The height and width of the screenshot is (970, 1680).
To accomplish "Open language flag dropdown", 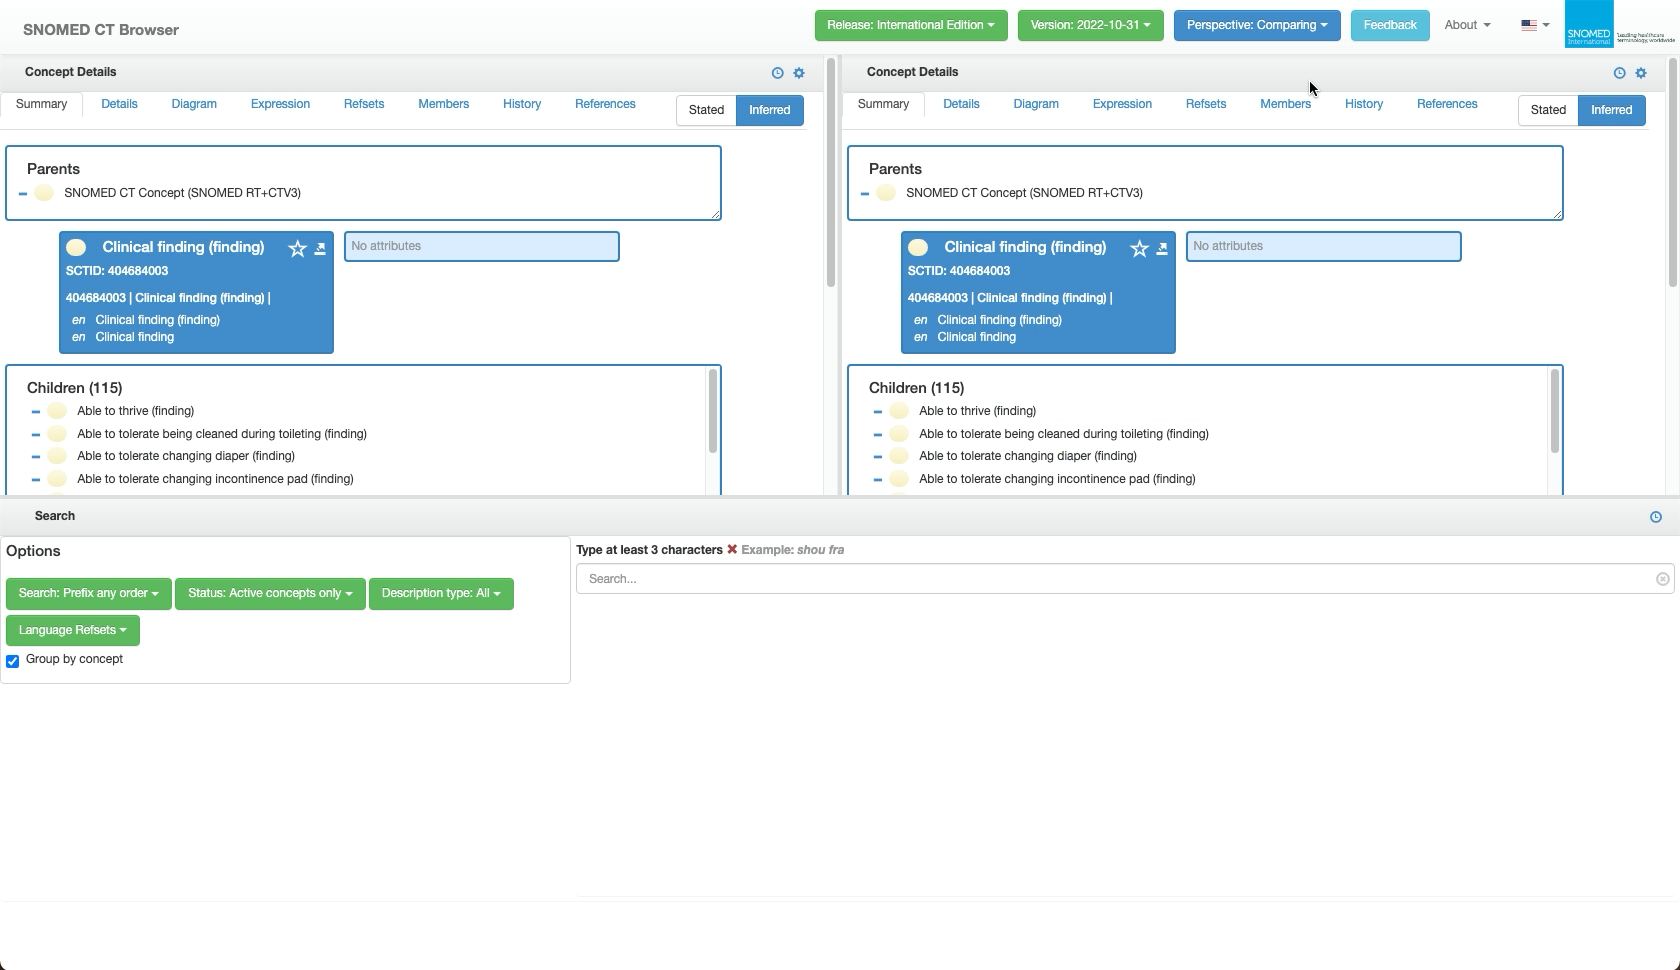I will [1535, 25].
